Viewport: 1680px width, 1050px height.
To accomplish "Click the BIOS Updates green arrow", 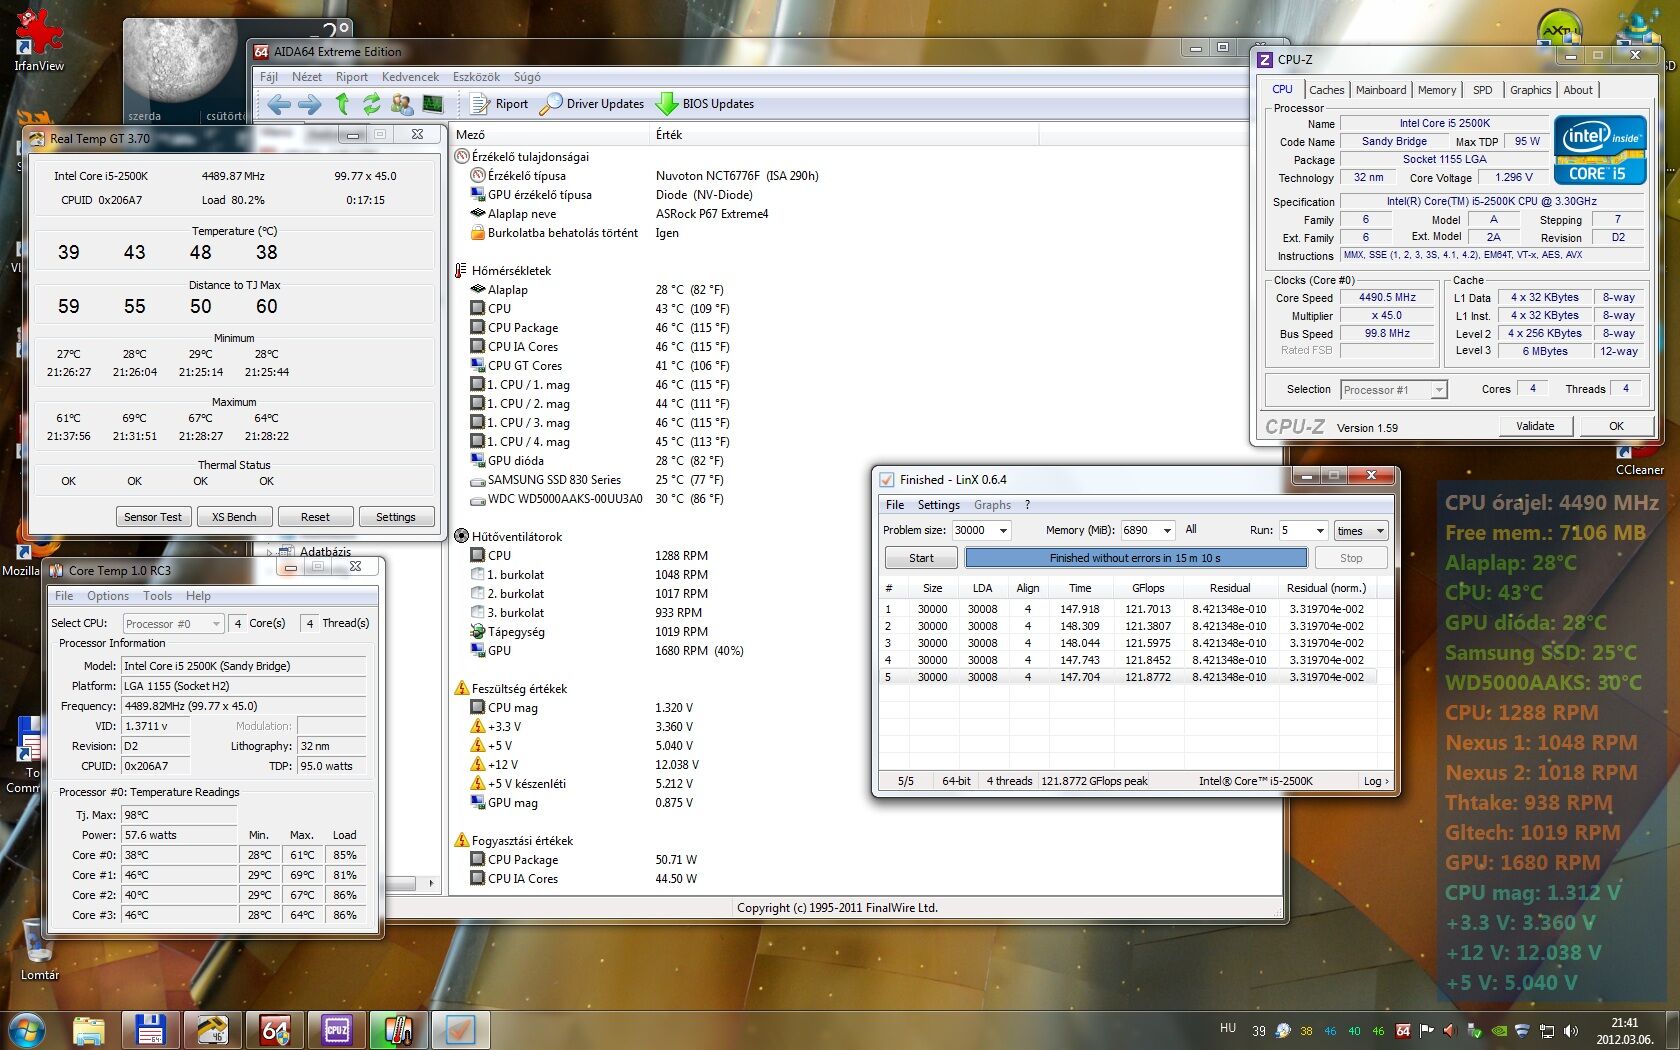I will pyautogui.click(x=667, y=104).
